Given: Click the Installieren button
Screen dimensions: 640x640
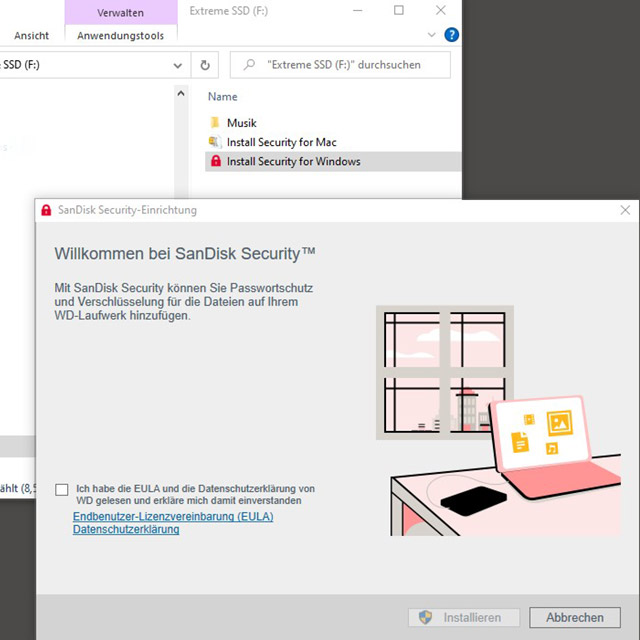Looking at the screenshot, I should (464, 618).
